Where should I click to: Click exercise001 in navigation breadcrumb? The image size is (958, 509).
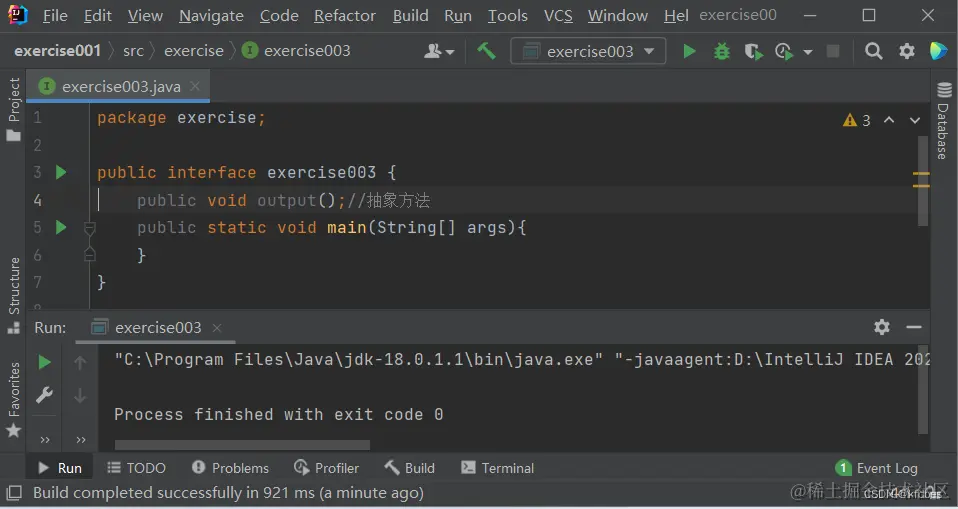coord(57,51)
